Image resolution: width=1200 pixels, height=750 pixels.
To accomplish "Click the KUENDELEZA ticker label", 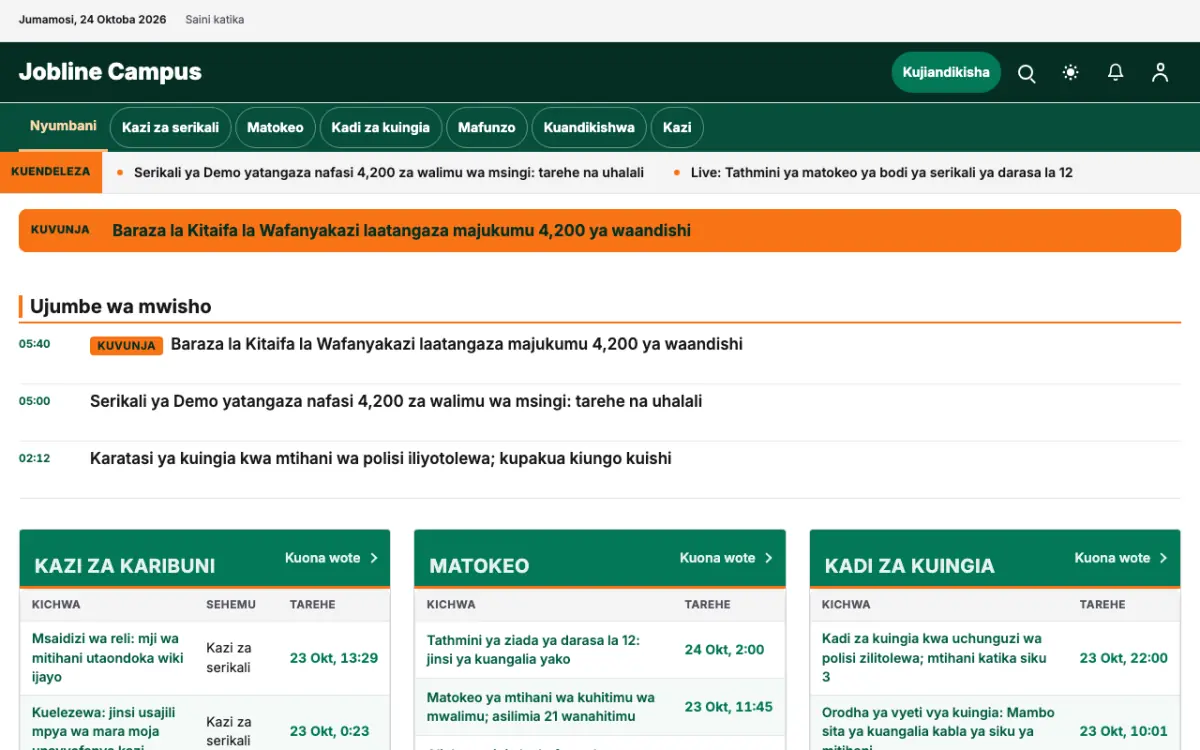I will 51,172.
